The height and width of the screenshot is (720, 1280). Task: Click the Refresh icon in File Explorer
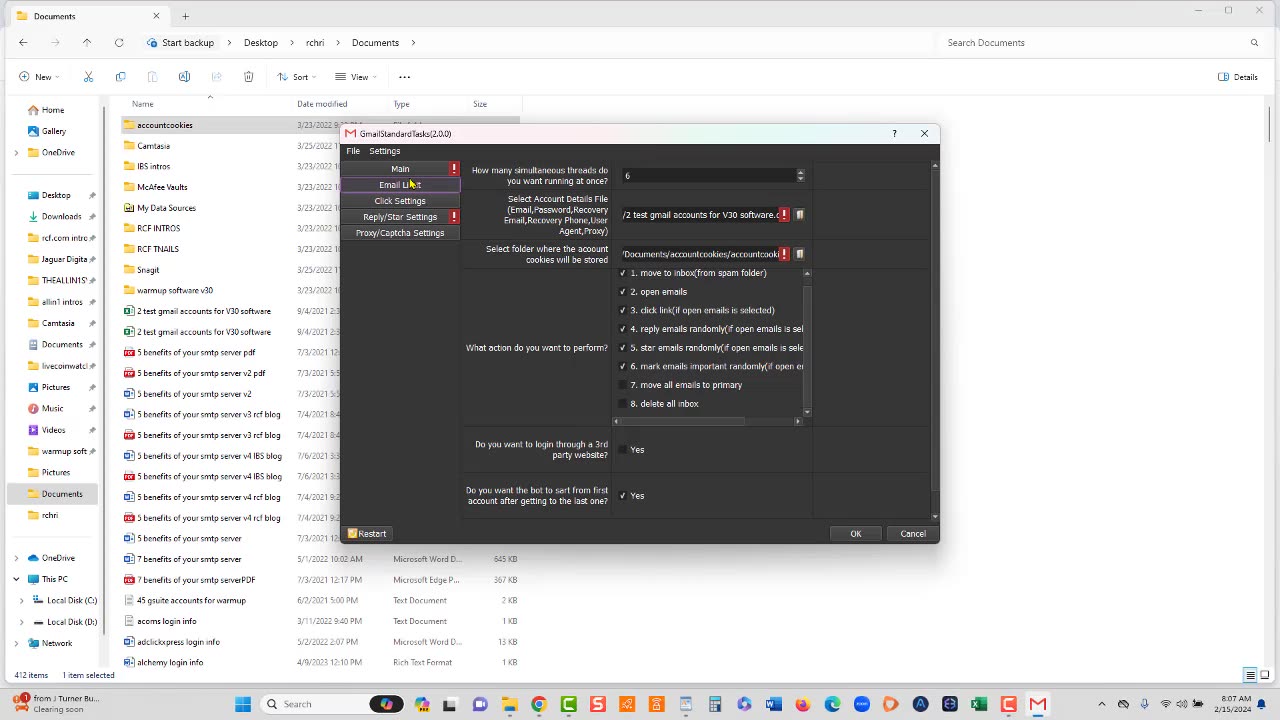click(x=119, y=43)
